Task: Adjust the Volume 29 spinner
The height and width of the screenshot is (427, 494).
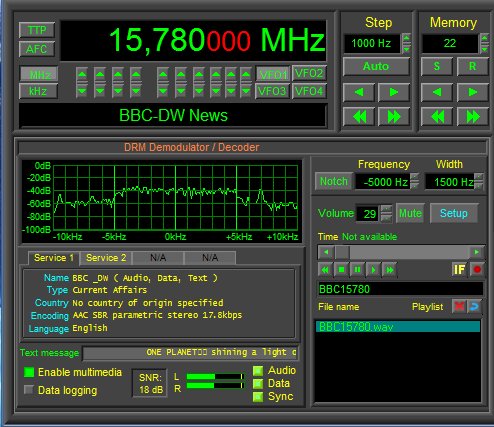Action: 386,213
